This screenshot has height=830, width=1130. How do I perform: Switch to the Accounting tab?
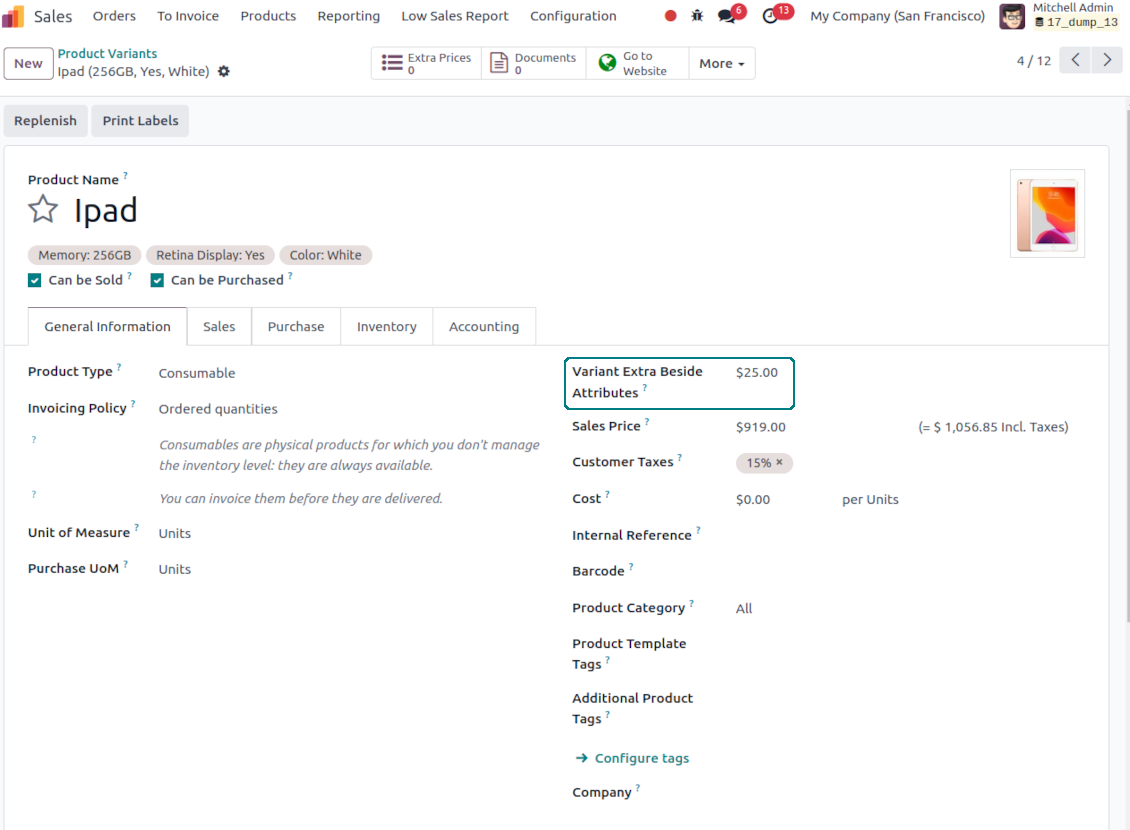484,326
